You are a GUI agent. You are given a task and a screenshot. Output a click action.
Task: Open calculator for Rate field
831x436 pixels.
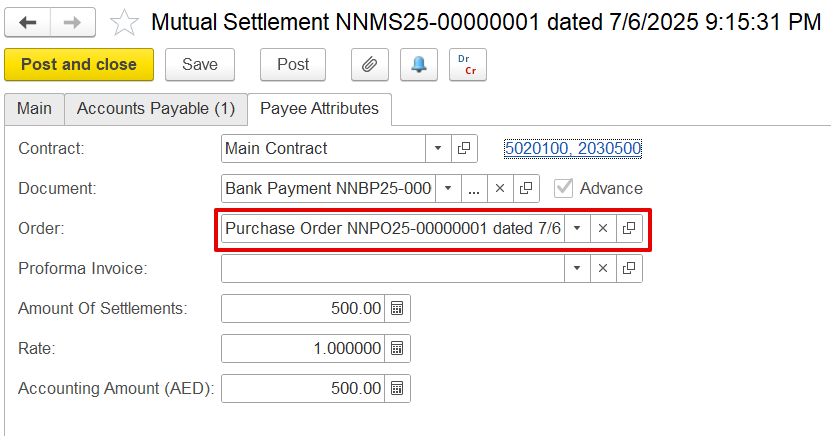click(x=397, y=348)
